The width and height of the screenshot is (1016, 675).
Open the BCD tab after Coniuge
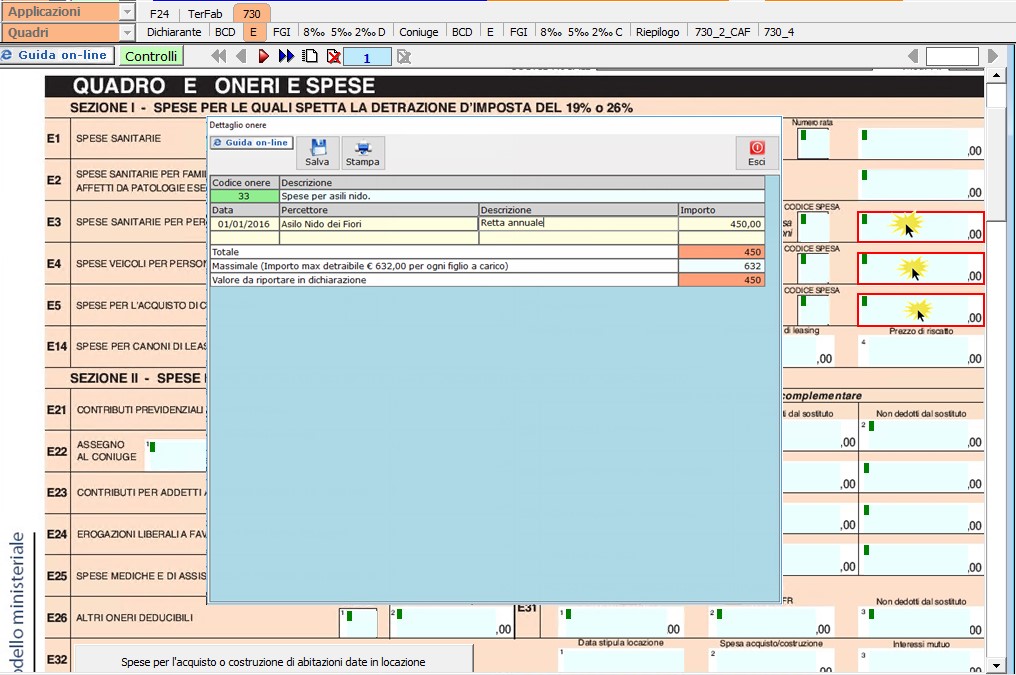(x=462, y=32)
